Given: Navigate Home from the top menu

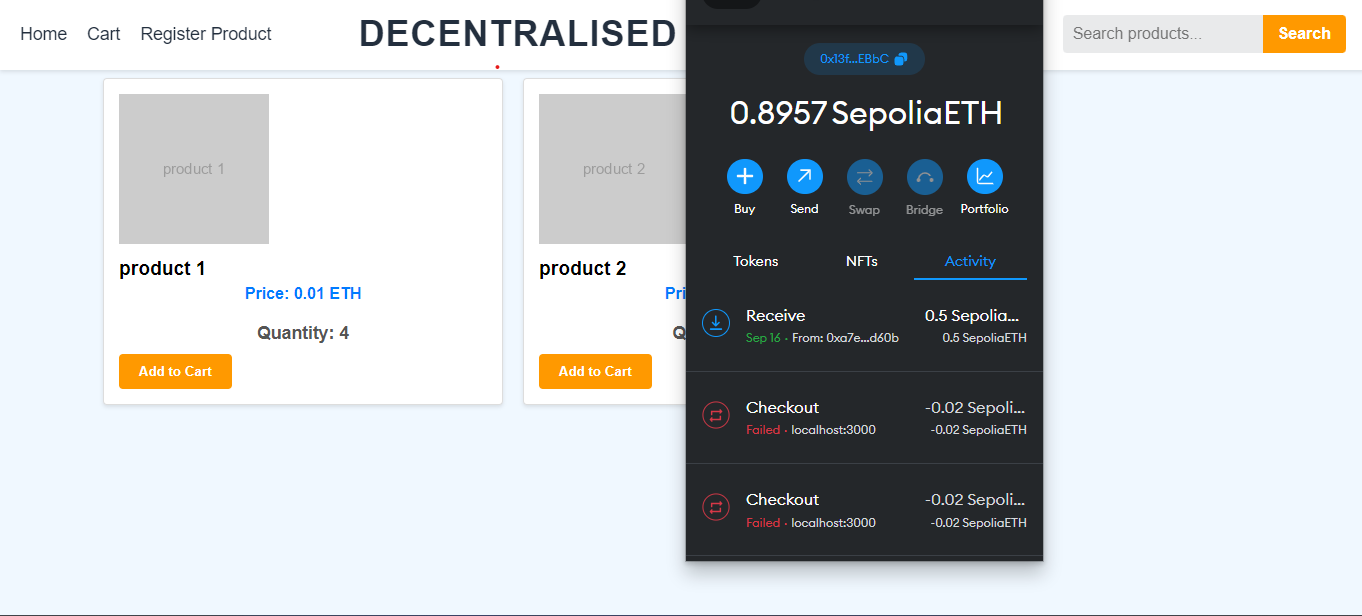Looking at the screenshot, I should pyautogui.click(x=43, y=34).
